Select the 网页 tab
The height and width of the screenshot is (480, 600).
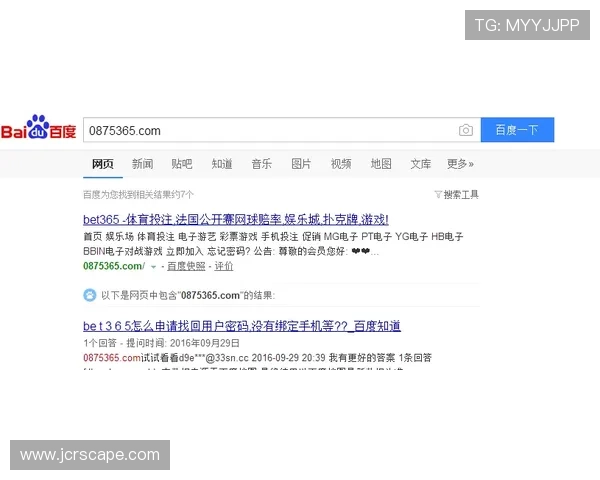point(103,164)
